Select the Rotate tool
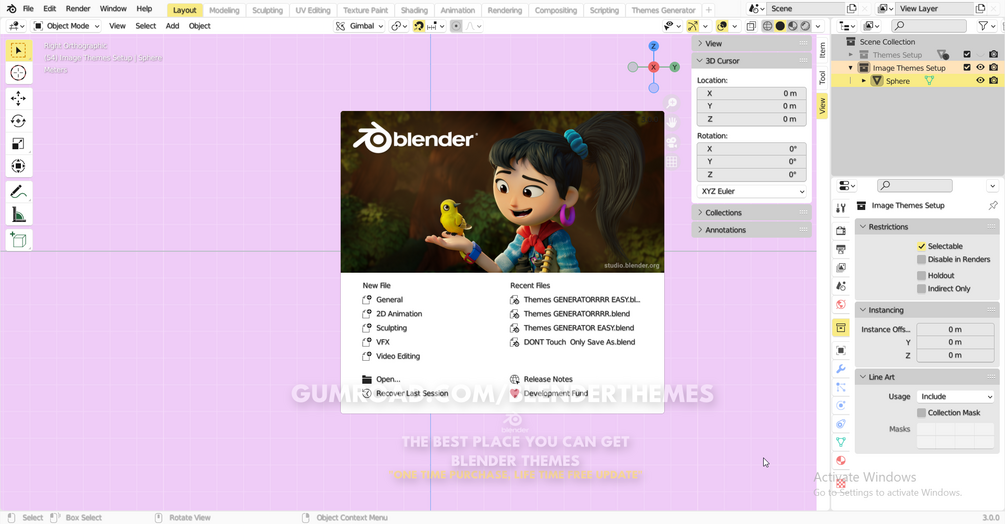 [19, 121]
